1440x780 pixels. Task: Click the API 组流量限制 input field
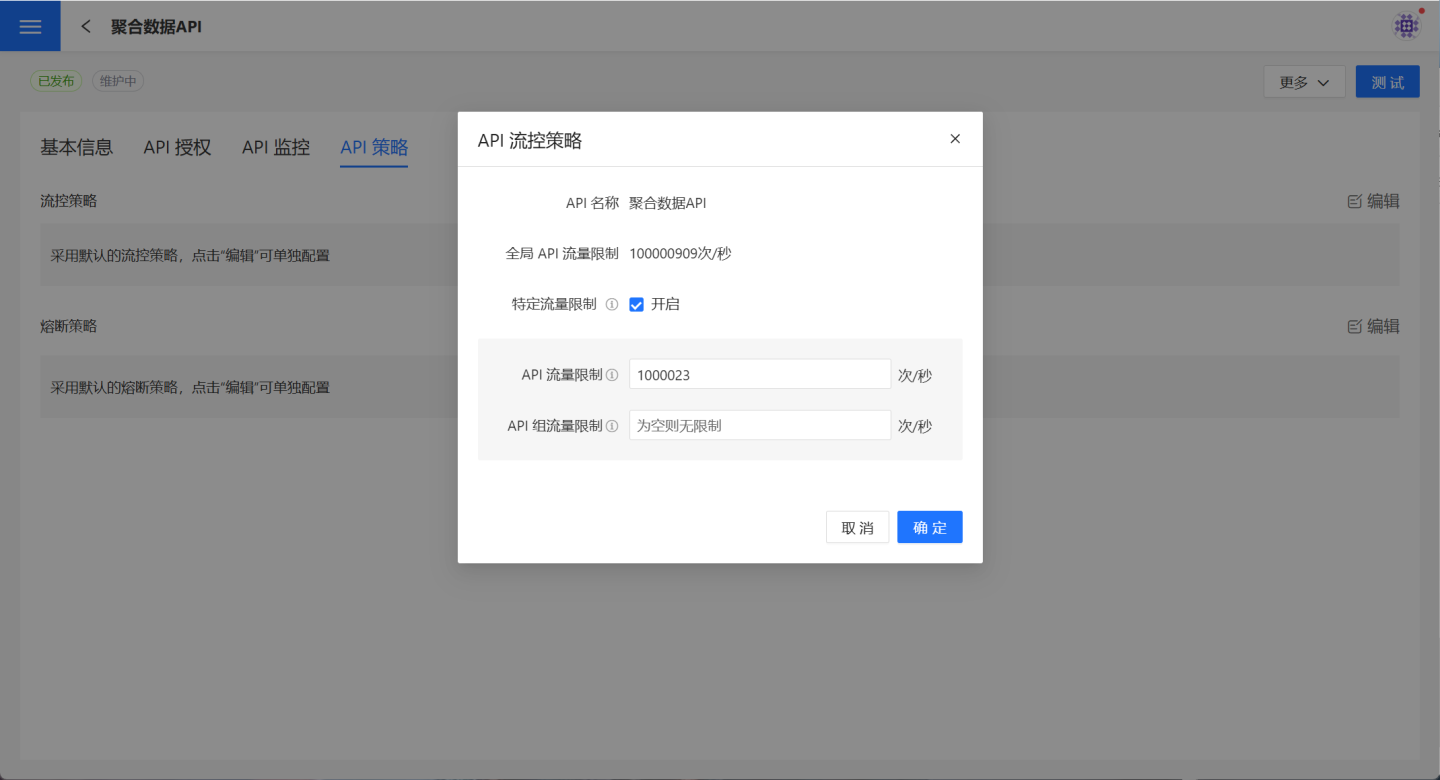(x=759, y=426)
